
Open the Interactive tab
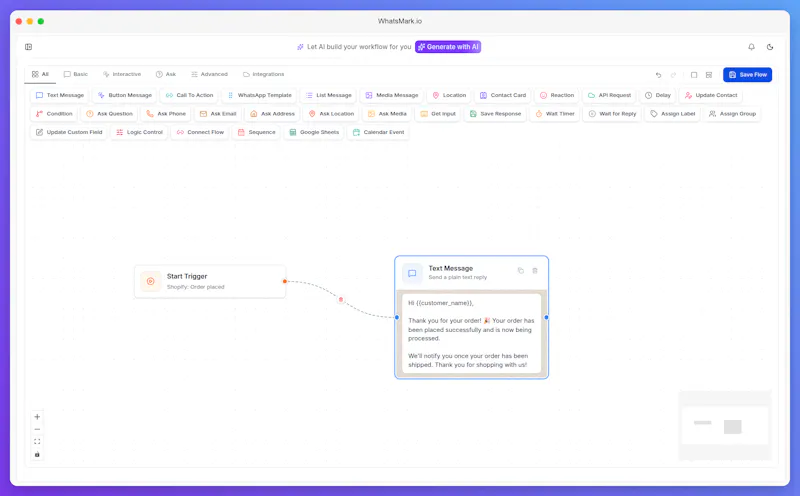(x=122, y=75)
